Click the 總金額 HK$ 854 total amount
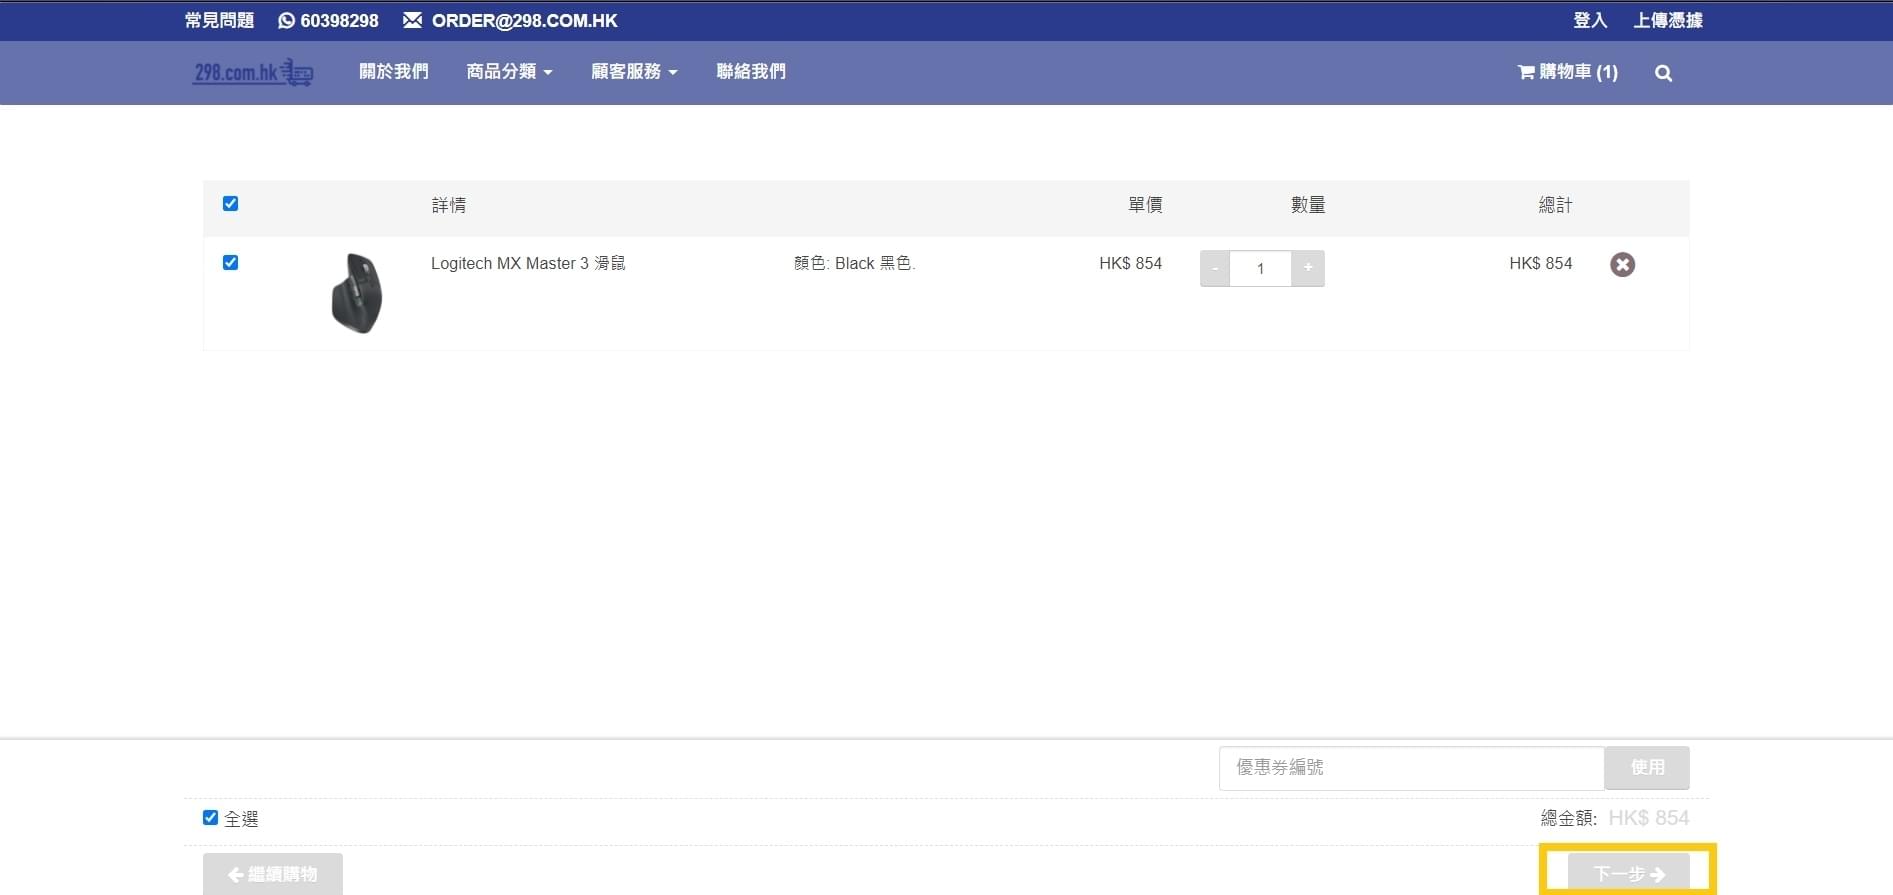The width and height of the screenshot is (1893, 895). pyautogui.click(x=1615, y=818)
